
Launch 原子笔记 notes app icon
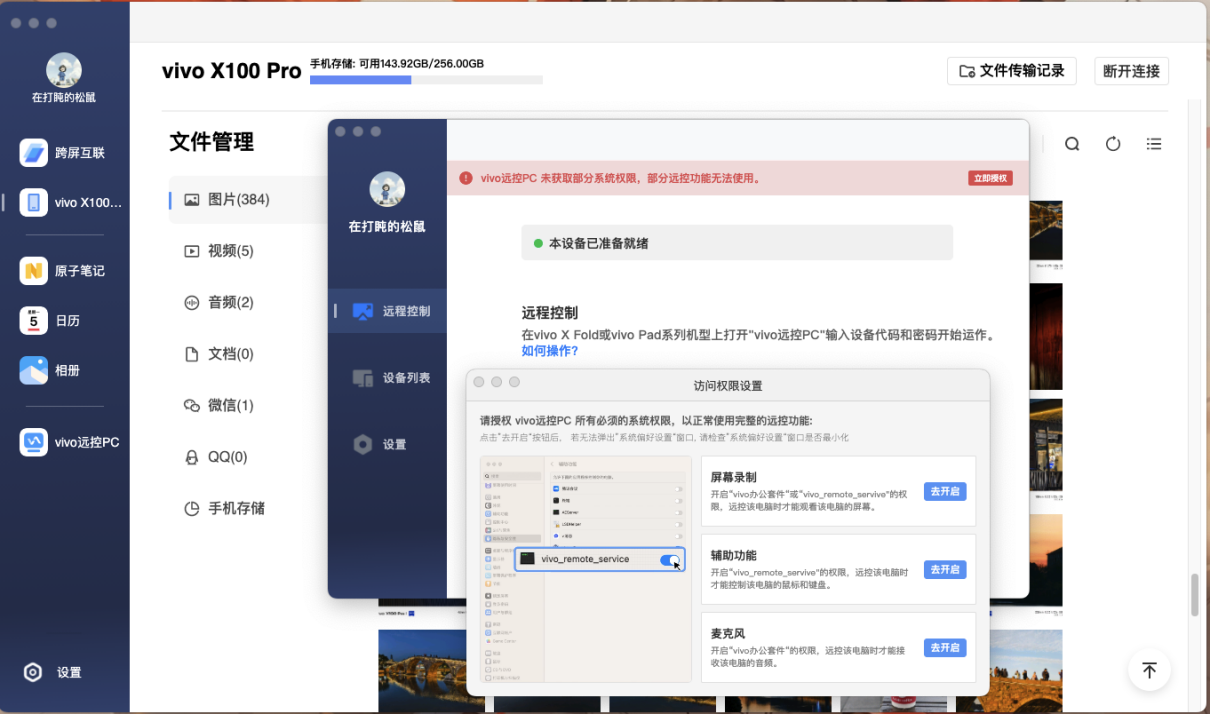tap(33, 271)
